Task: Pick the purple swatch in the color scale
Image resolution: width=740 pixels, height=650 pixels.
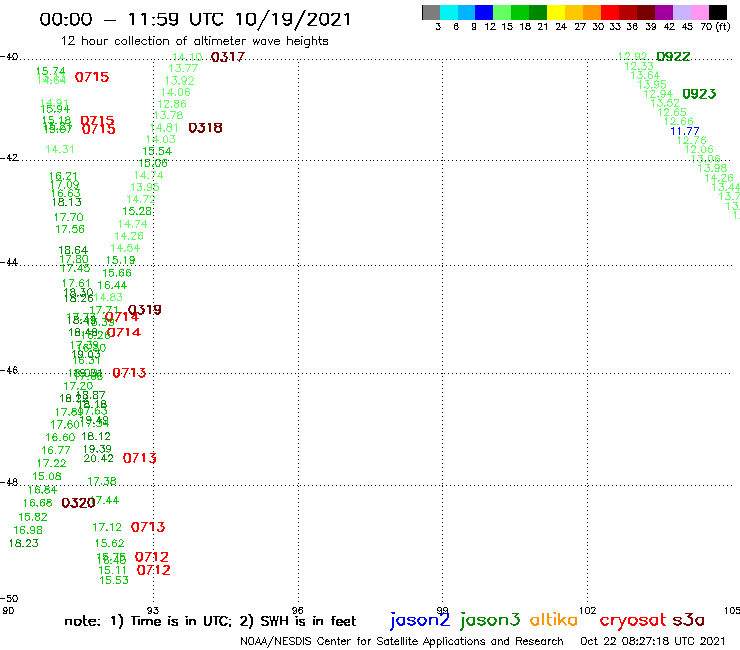Action: [664, 12]
